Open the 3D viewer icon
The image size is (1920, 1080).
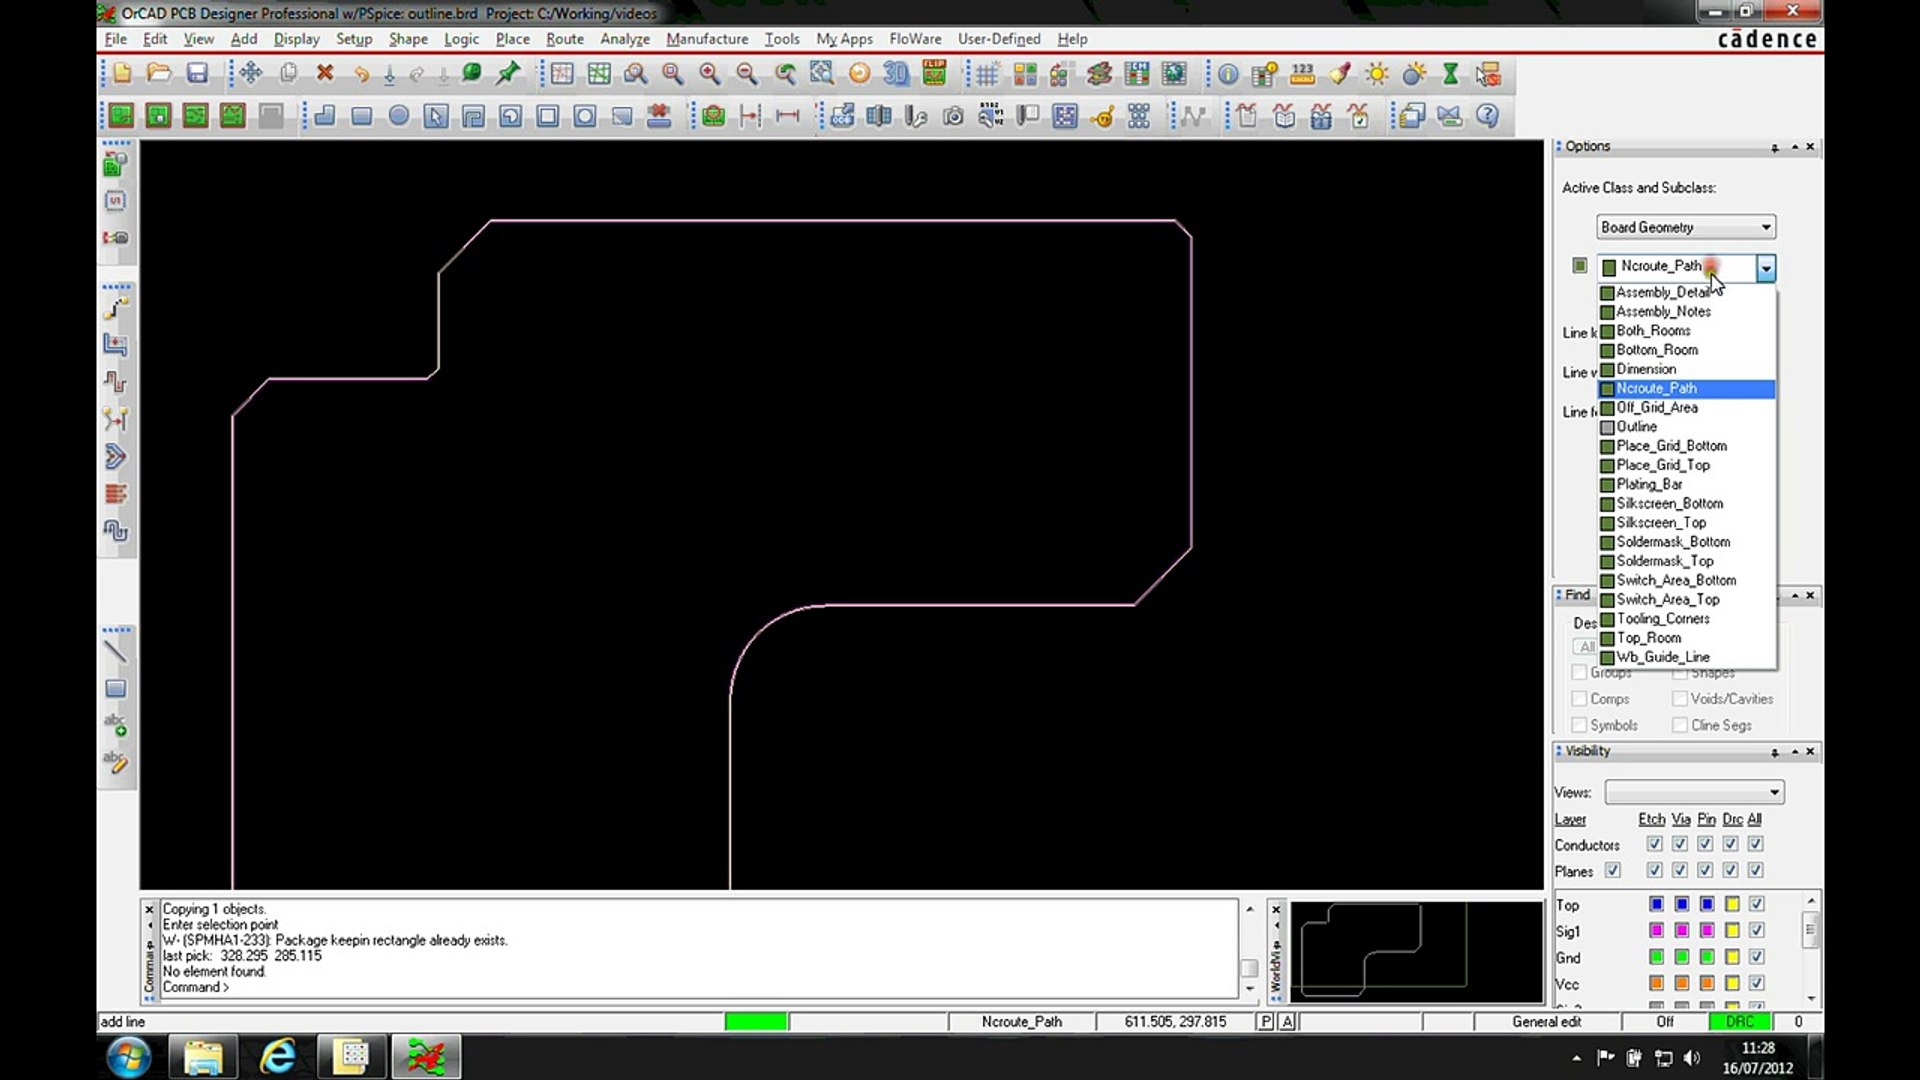click(x=896, y=73)
